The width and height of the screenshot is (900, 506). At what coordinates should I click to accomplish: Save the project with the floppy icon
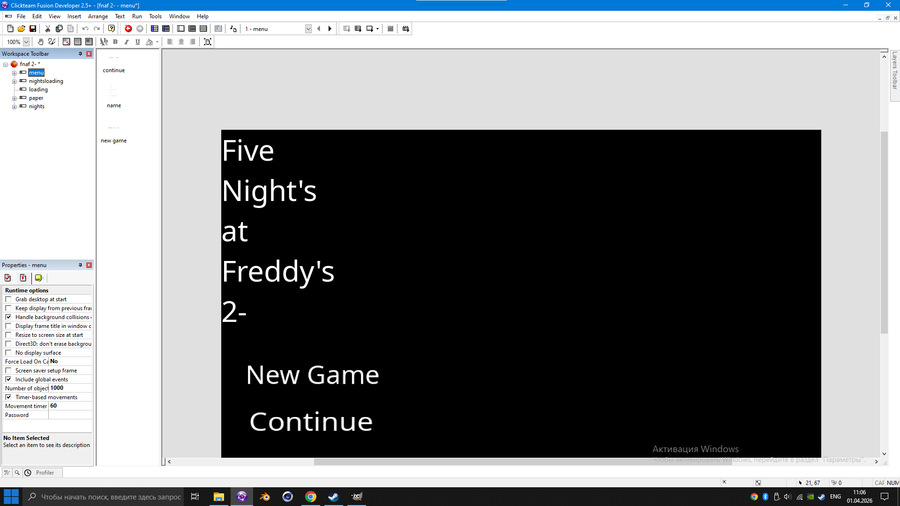(33, 29)
